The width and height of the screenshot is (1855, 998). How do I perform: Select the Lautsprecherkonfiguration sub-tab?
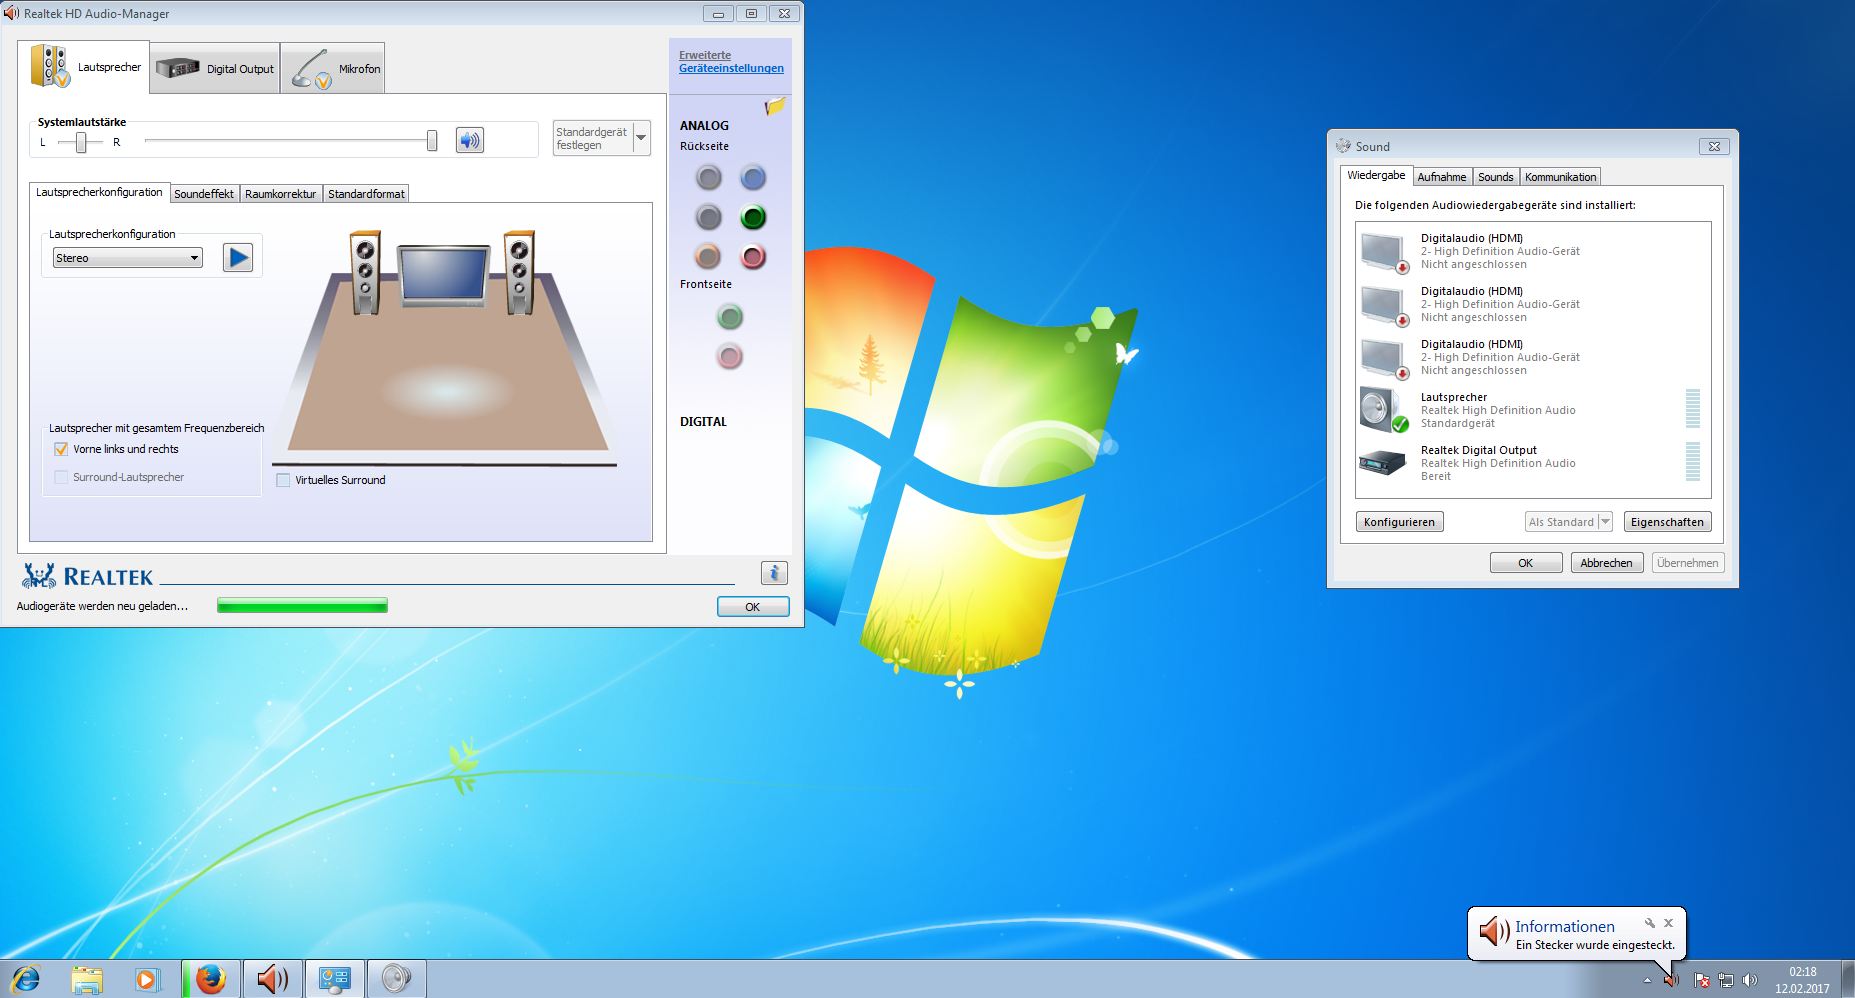tap(99, 192)
